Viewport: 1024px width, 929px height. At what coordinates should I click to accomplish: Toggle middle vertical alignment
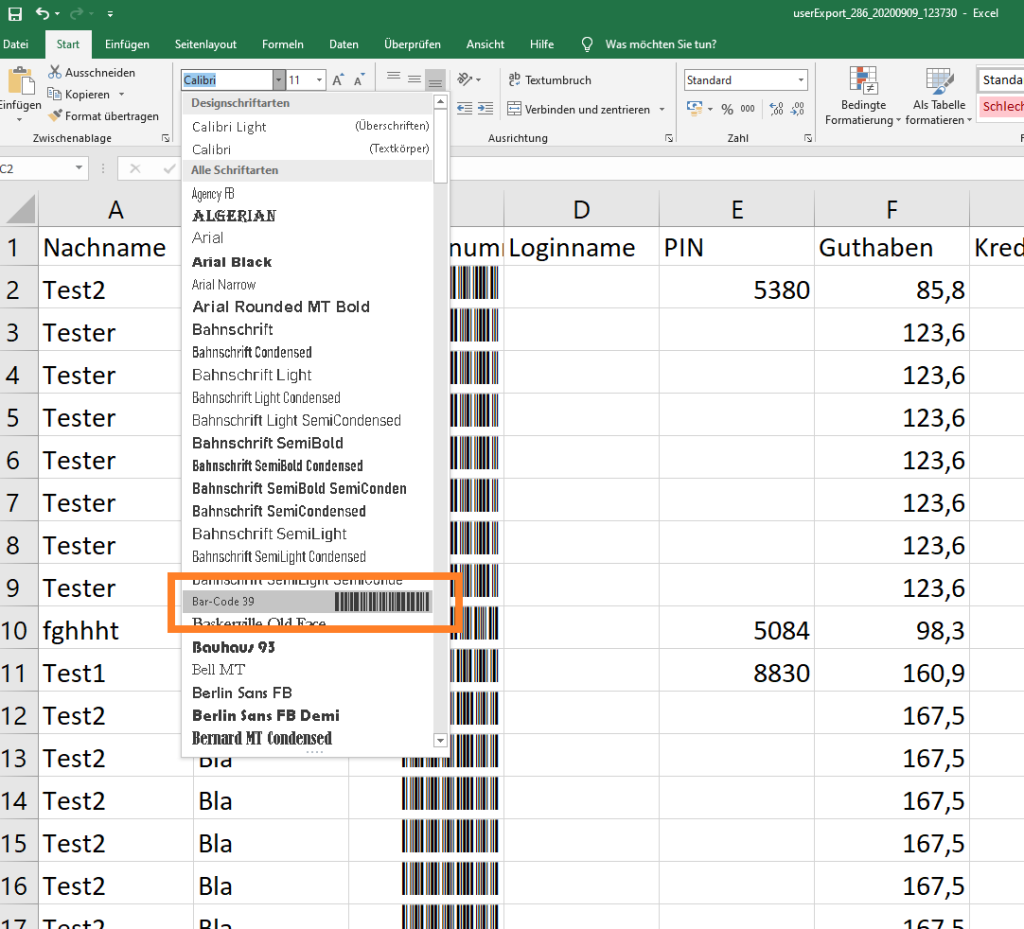pyautogui.click(x=414, y=79)
